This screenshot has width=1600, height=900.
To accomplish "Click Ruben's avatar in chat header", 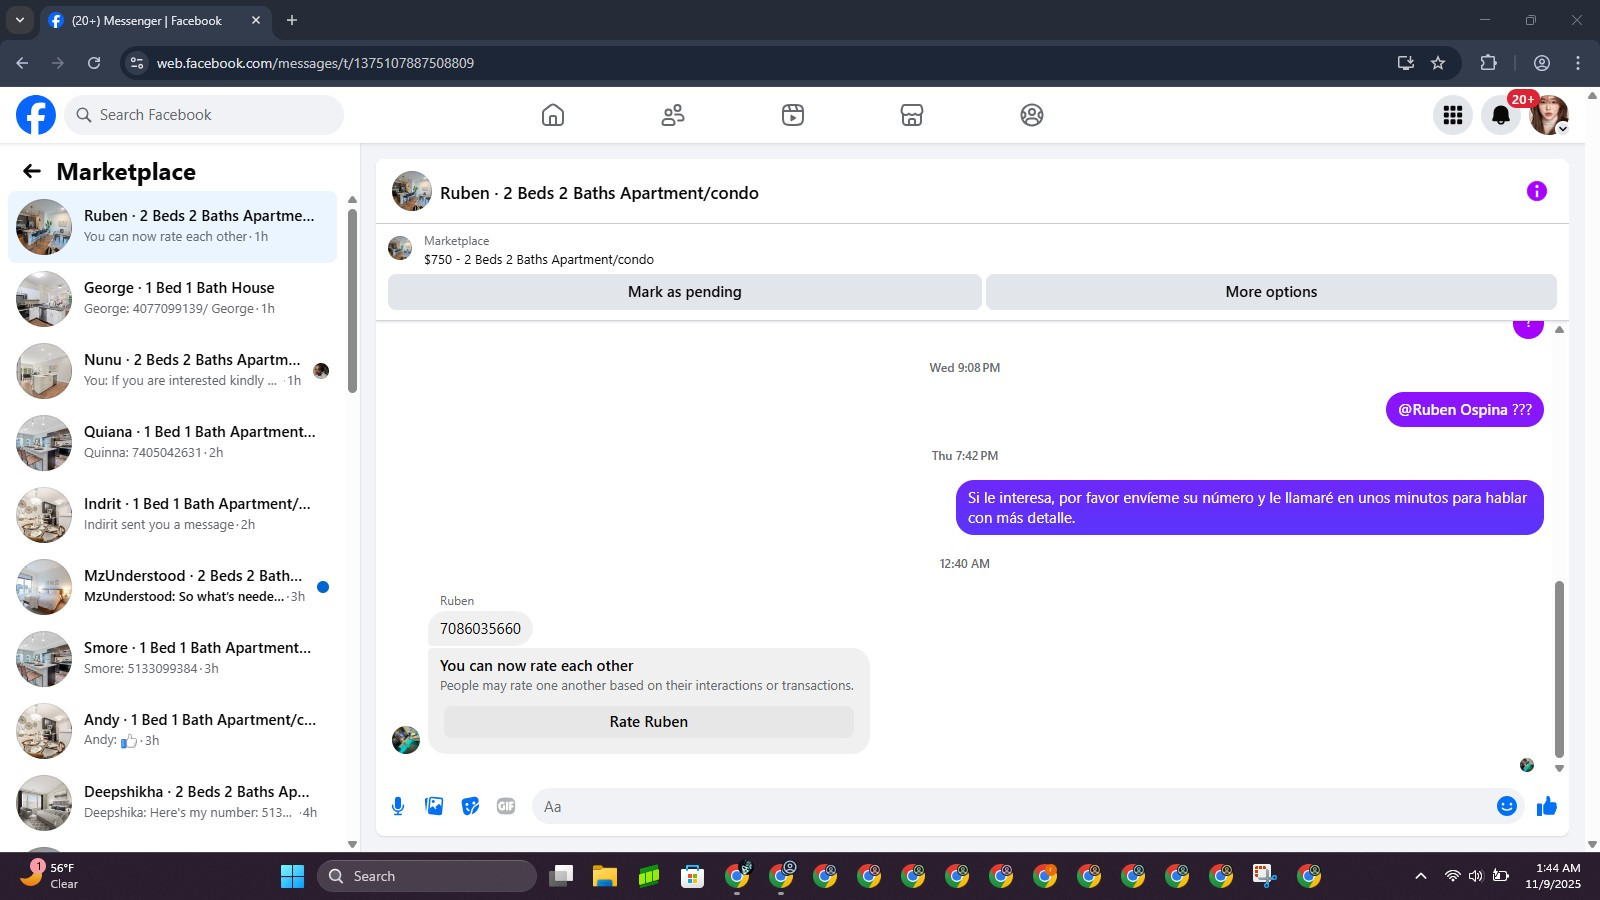I will click(412, 191).
